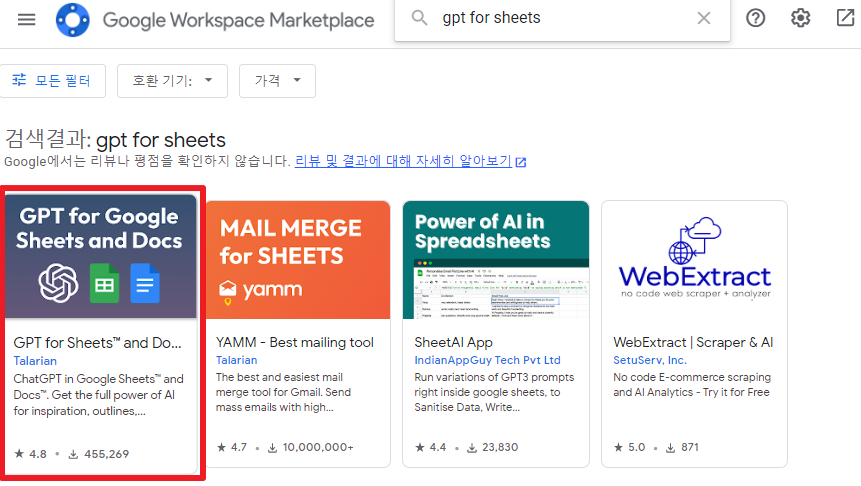The width and height of the screenshot is (861, 486).
Task: Open the GPT for Google Sheets and Docs banner
Action: [x=100, y=256]
